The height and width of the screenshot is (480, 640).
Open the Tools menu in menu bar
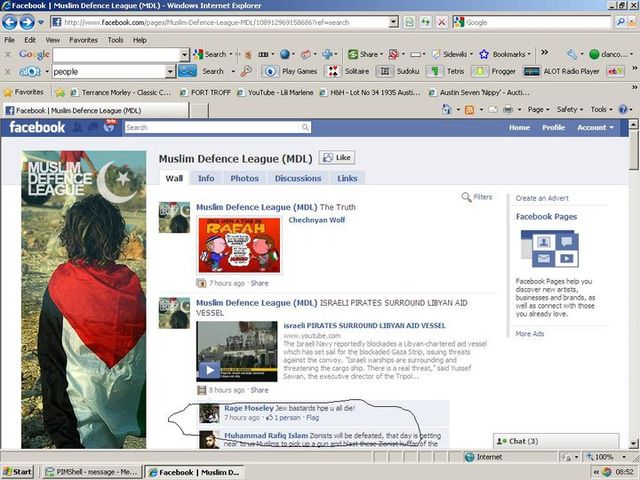[x=115, y=40]
